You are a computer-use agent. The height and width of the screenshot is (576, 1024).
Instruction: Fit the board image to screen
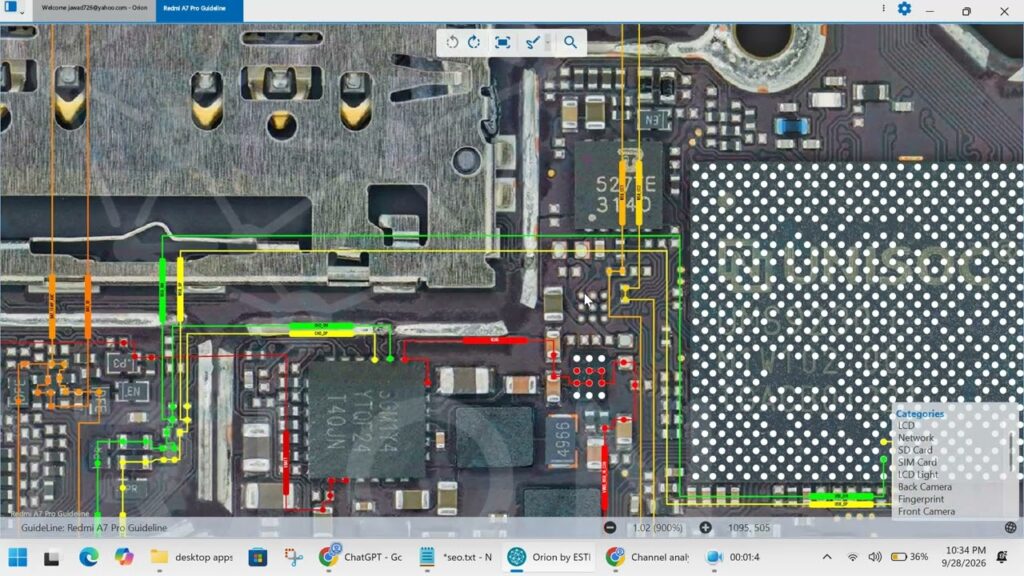coord(502,42)
